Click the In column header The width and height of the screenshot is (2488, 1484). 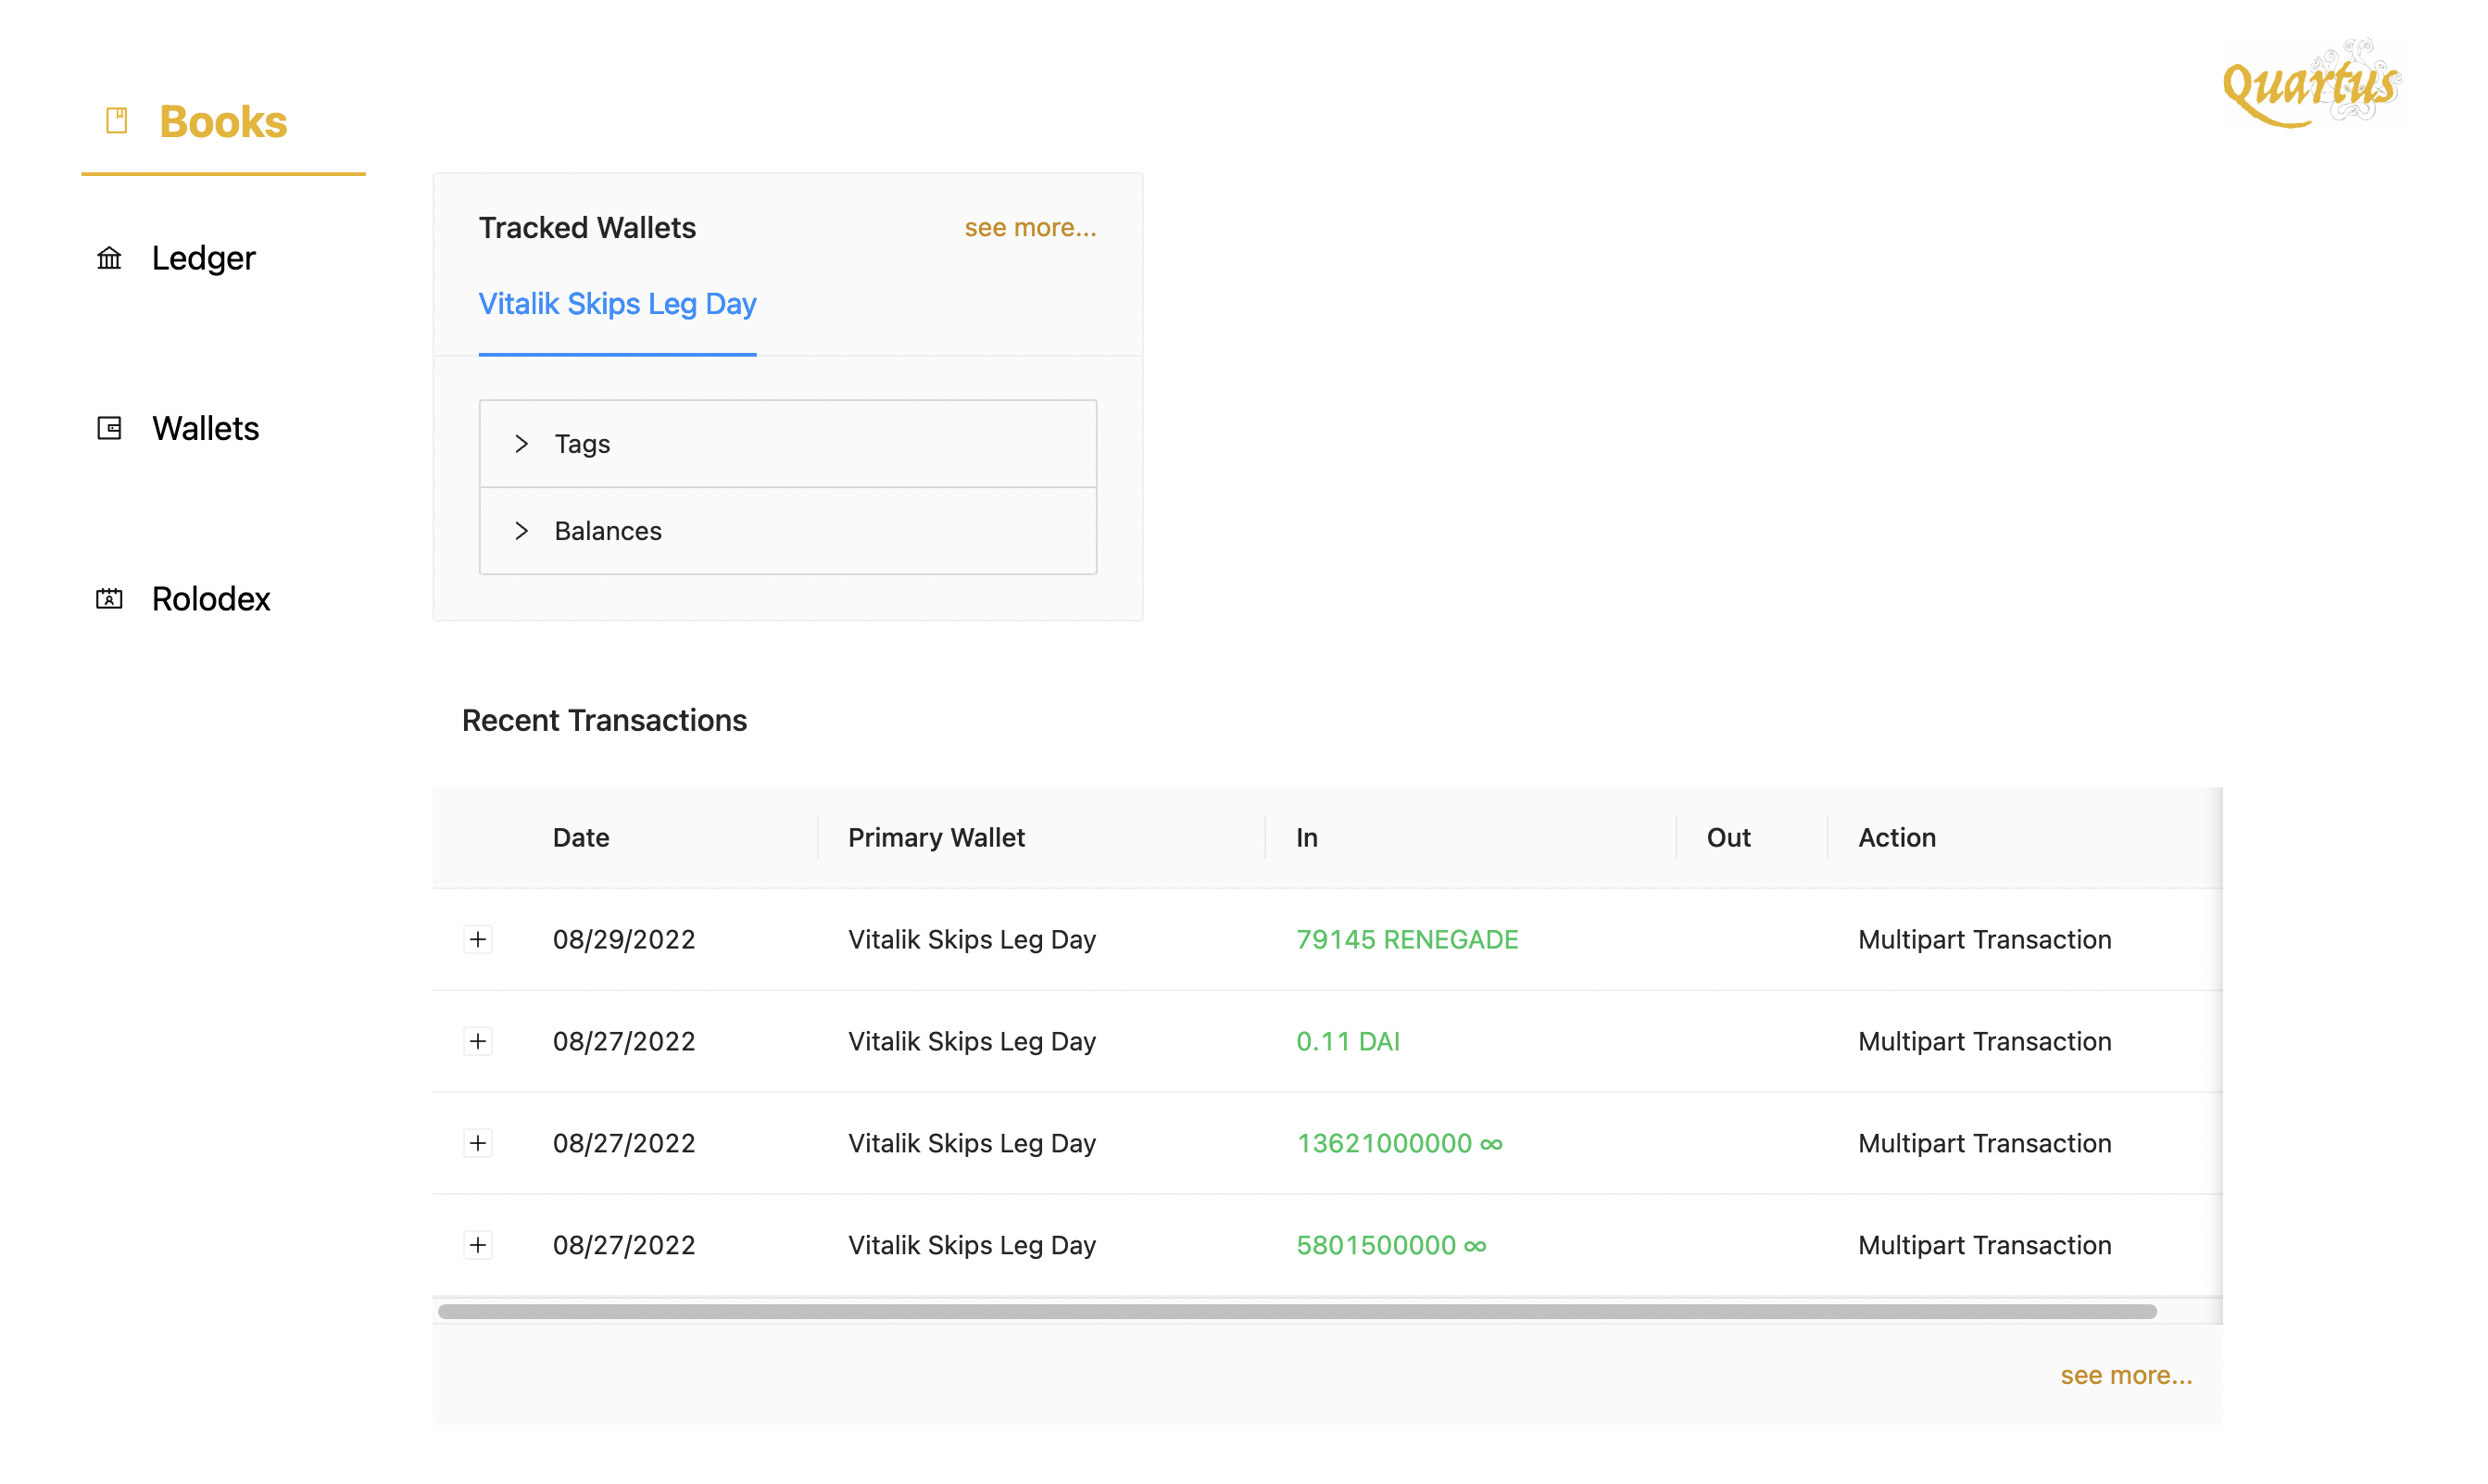pyautogui.click(x=1307, y=838)
